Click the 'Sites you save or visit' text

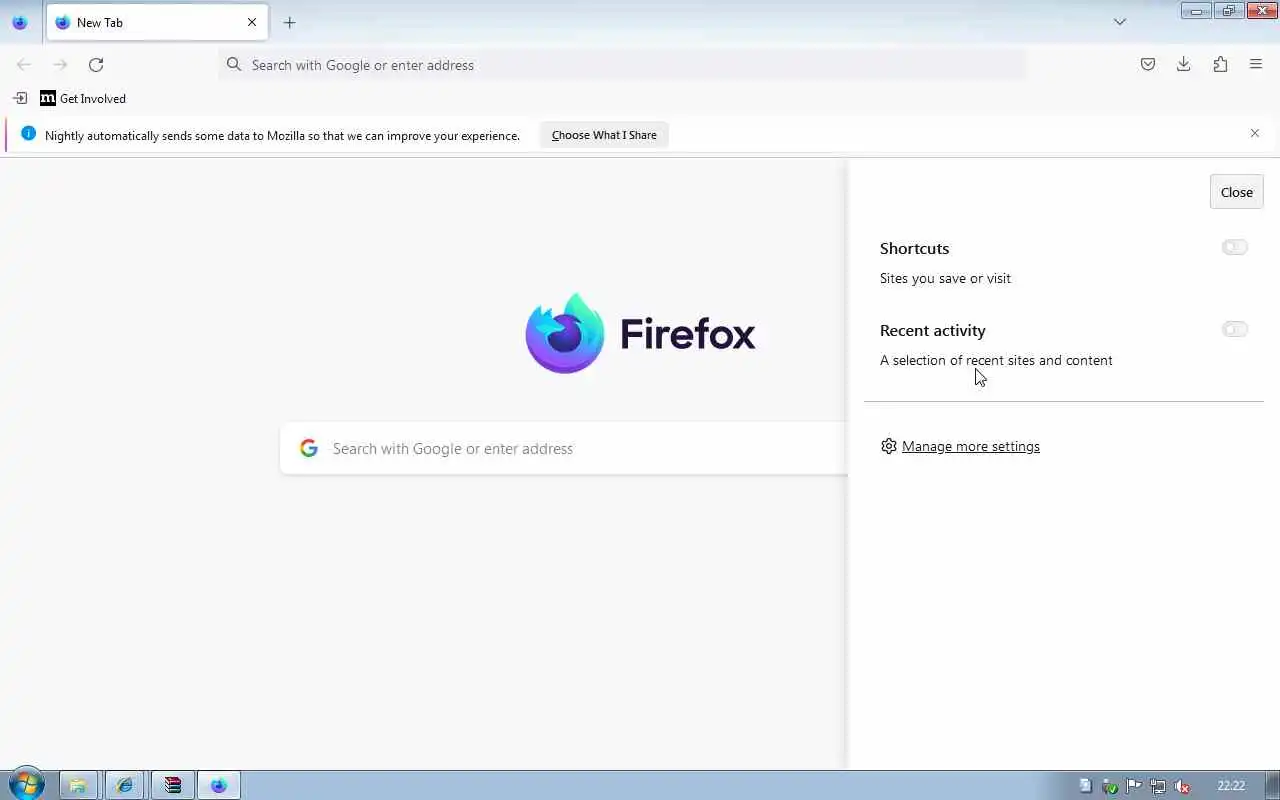pos(945,278)
